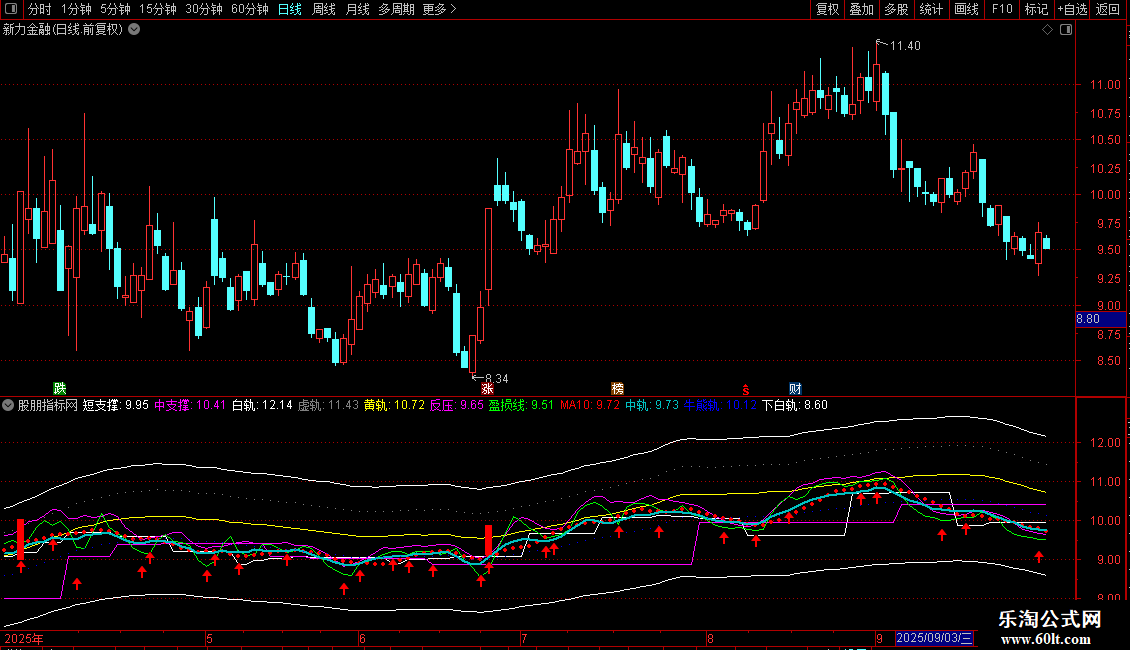The height and width of the screenshot is (650, 1130).
Task: Click the orange 榜 event marker
Action: (x=618, y=388)
